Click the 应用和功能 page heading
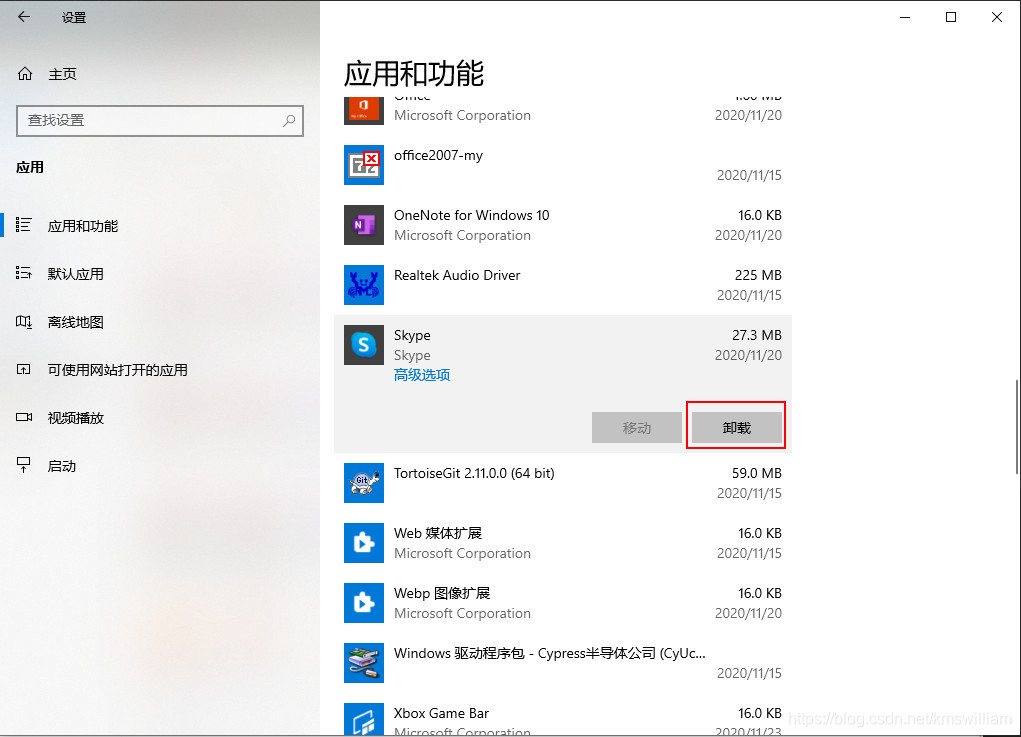Viewport: 1021px width, 737px height. tap(414, 74)
